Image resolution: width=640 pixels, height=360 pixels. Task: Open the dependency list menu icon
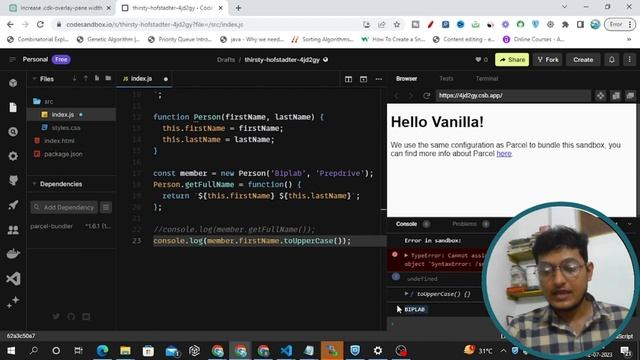[106, 207]
